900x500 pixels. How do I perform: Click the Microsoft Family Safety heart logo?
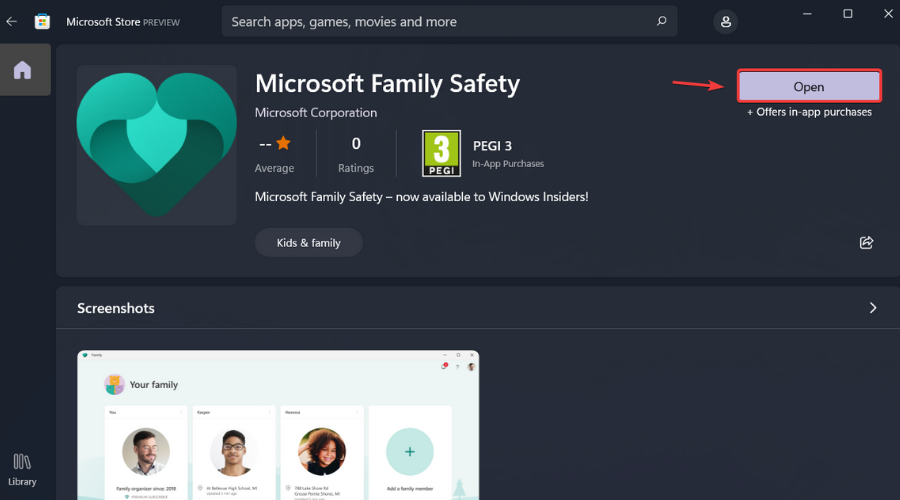point(156,145)
